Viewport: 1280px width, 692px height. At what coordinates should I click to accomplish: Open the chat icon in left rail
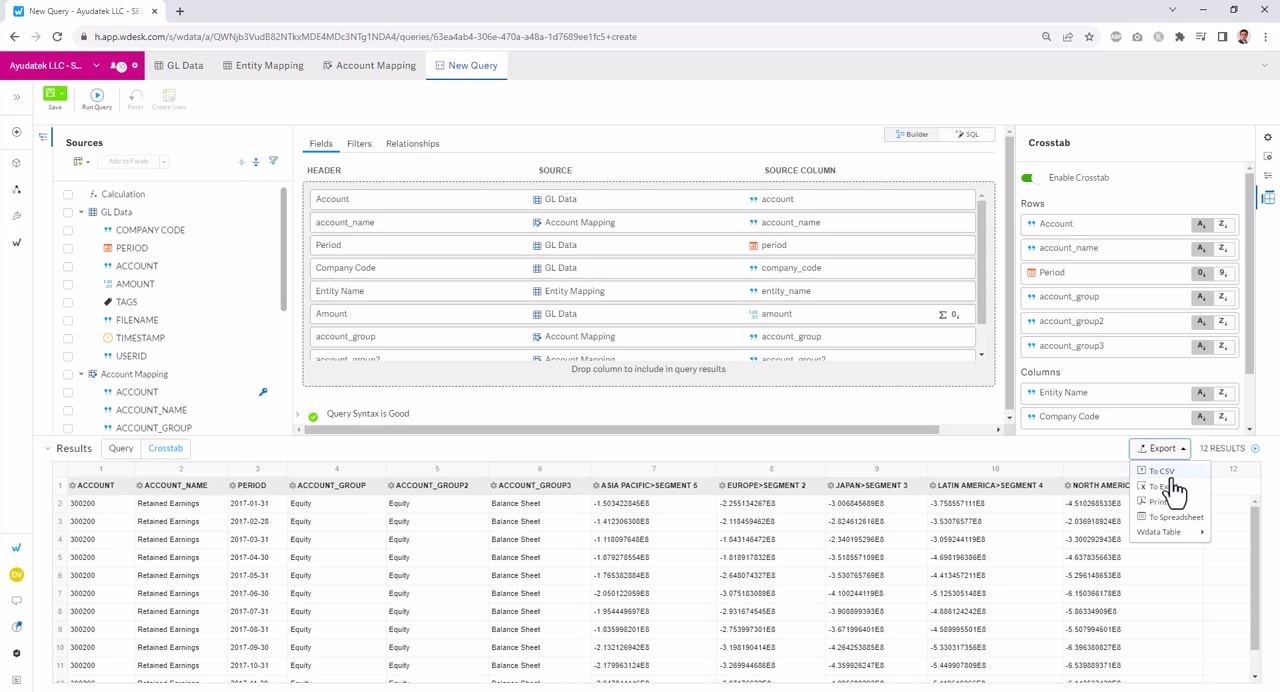click(17, 601)
